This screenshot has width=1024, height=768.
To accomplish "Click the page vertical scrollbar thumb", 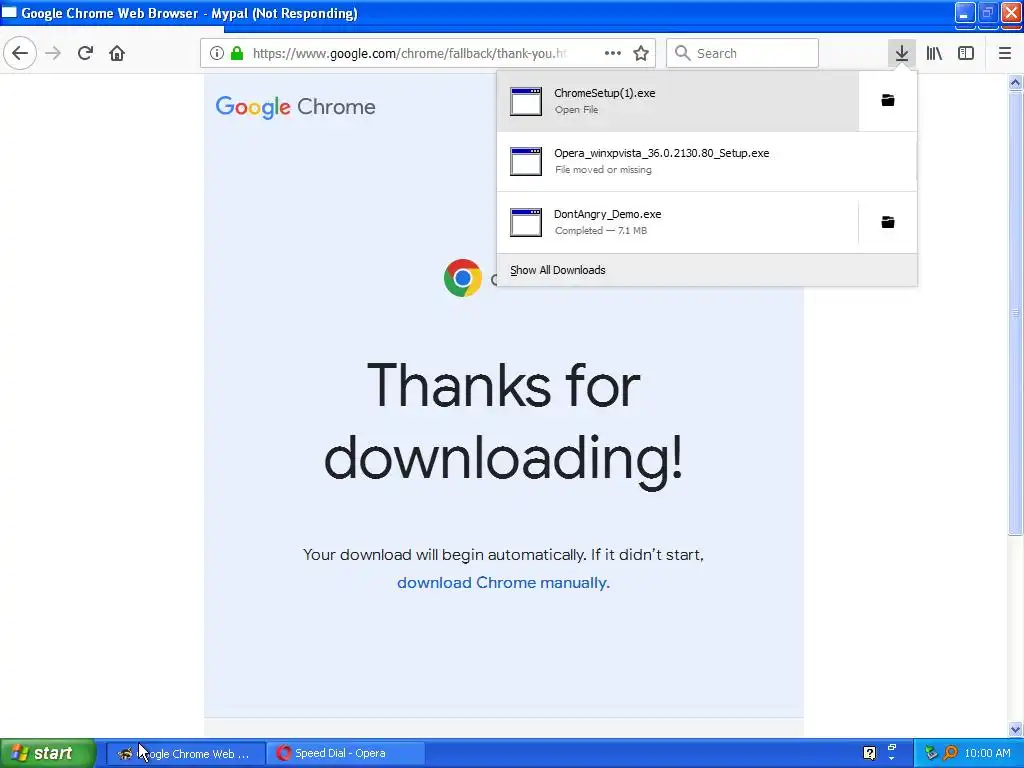I will pos(1015,313).
